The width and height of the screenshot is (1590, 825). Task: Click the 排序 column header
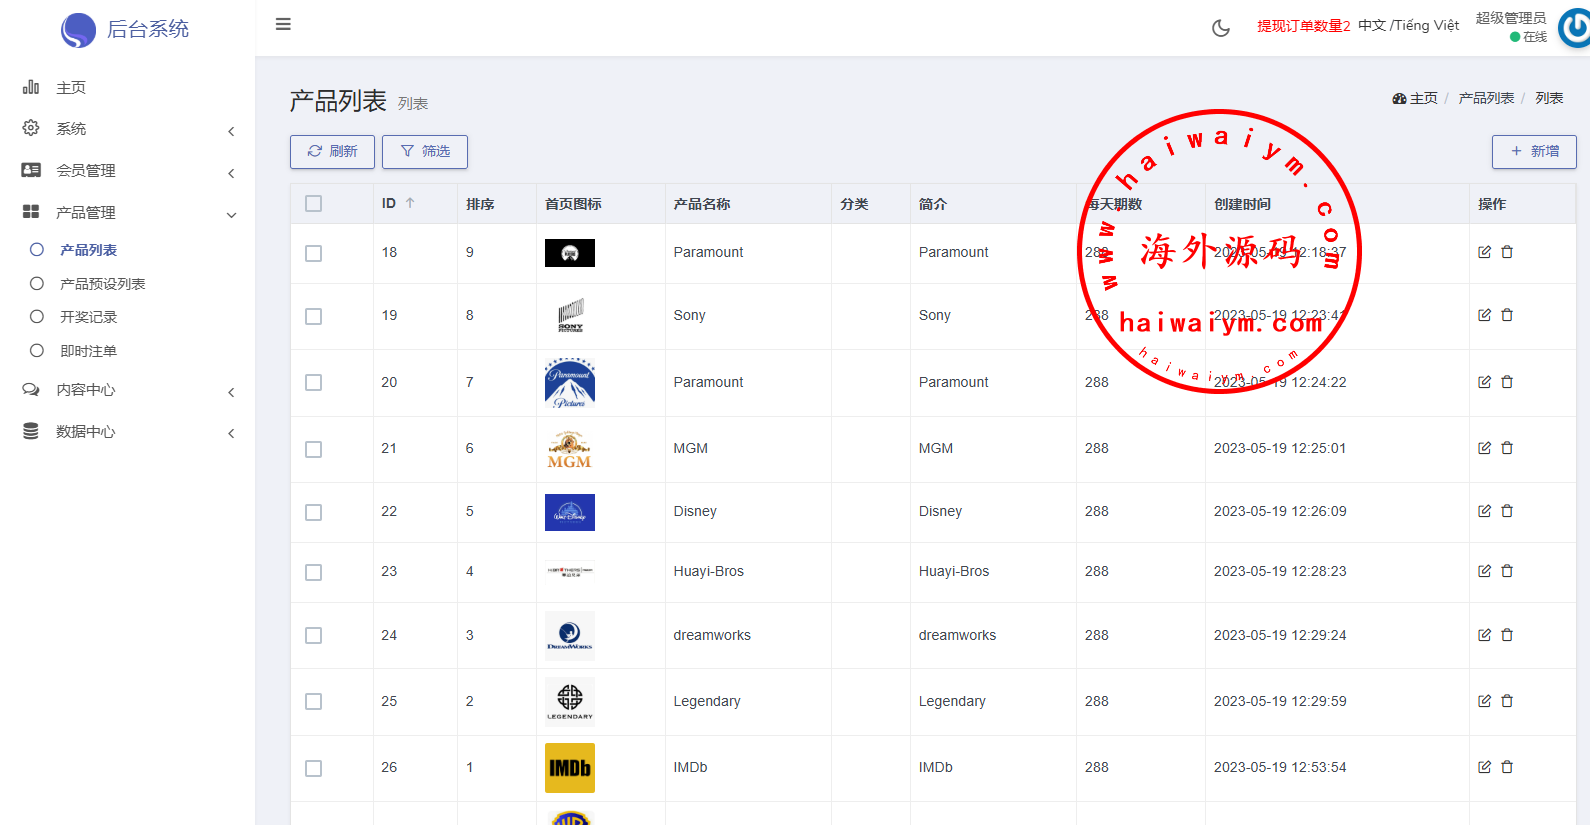click(x=480, y=204)
